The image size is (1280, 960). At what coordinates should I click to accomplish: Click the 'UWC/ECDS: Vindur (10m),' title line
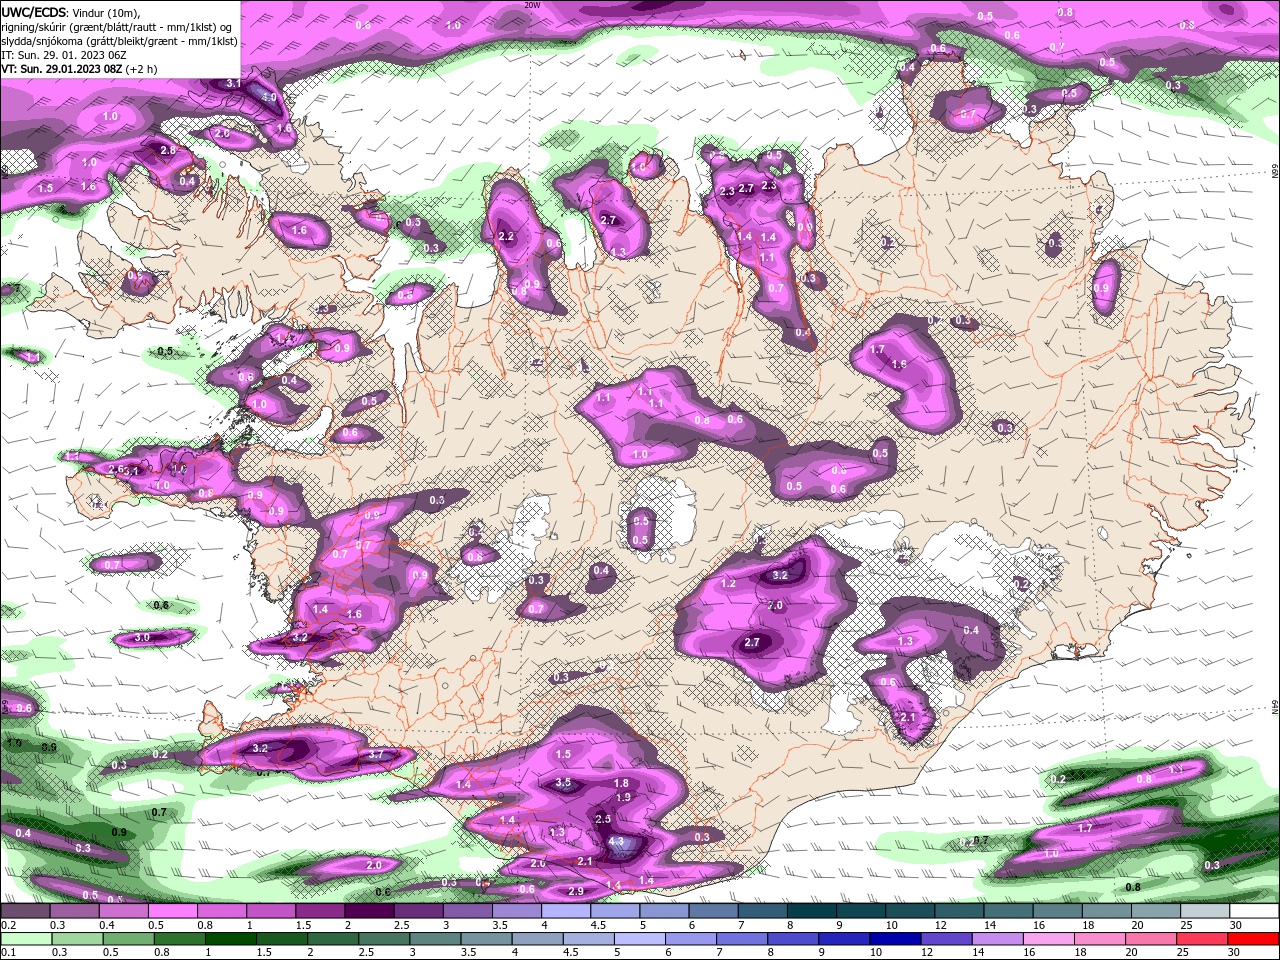coord(71,12)
